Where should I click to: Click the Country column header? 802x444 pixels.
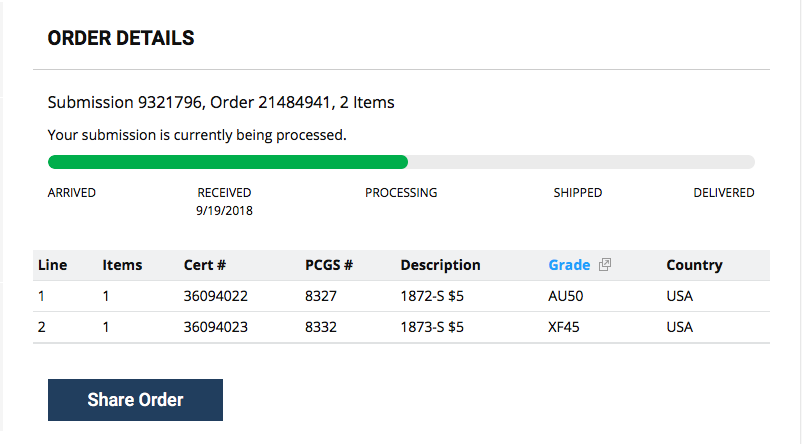[x=694, y=265]
